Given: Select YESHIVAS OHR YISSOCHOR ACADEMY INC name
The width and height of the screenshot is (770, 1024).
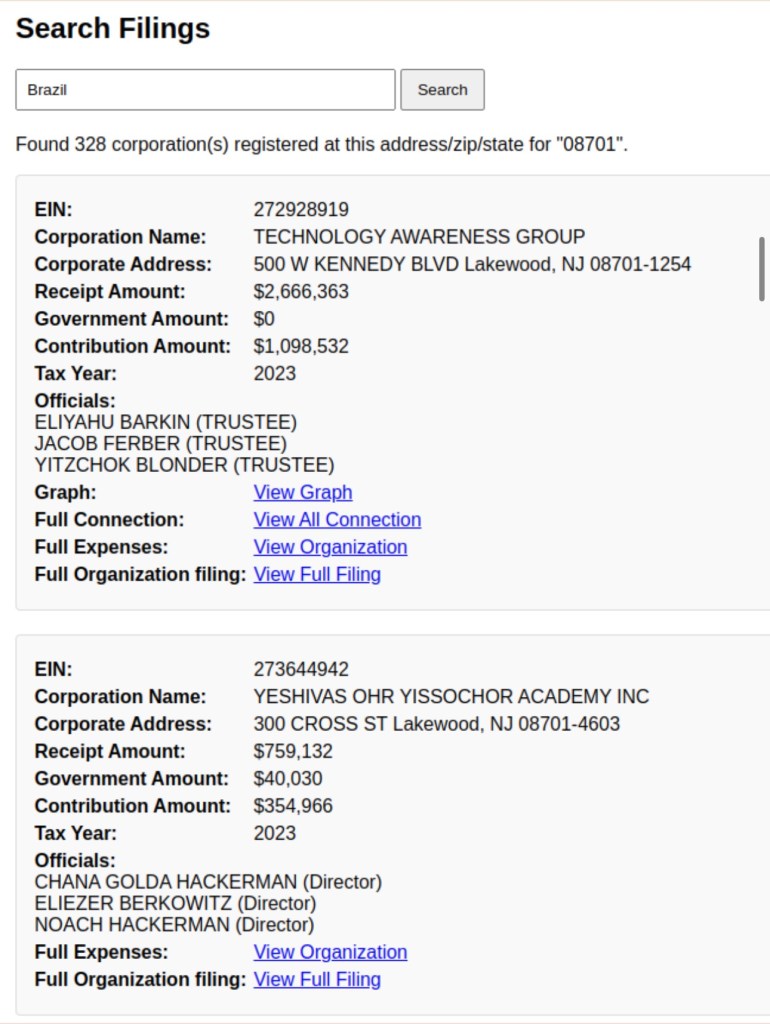Looking at the screenshot, I should point(451,697).
